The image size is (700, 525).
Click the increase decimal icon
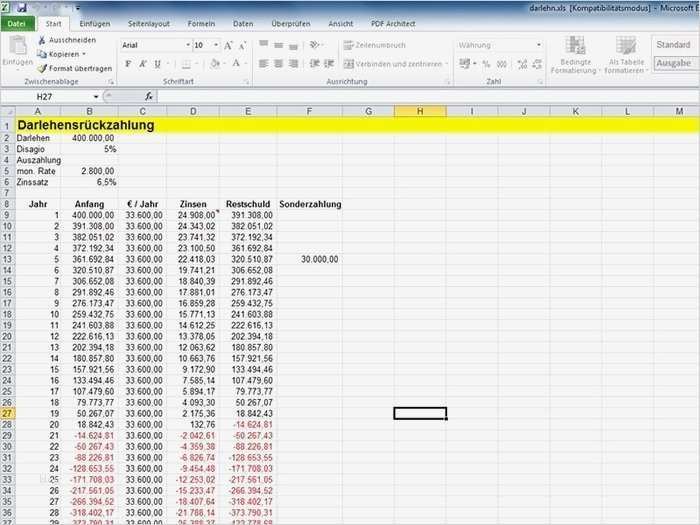click(522, 64)
